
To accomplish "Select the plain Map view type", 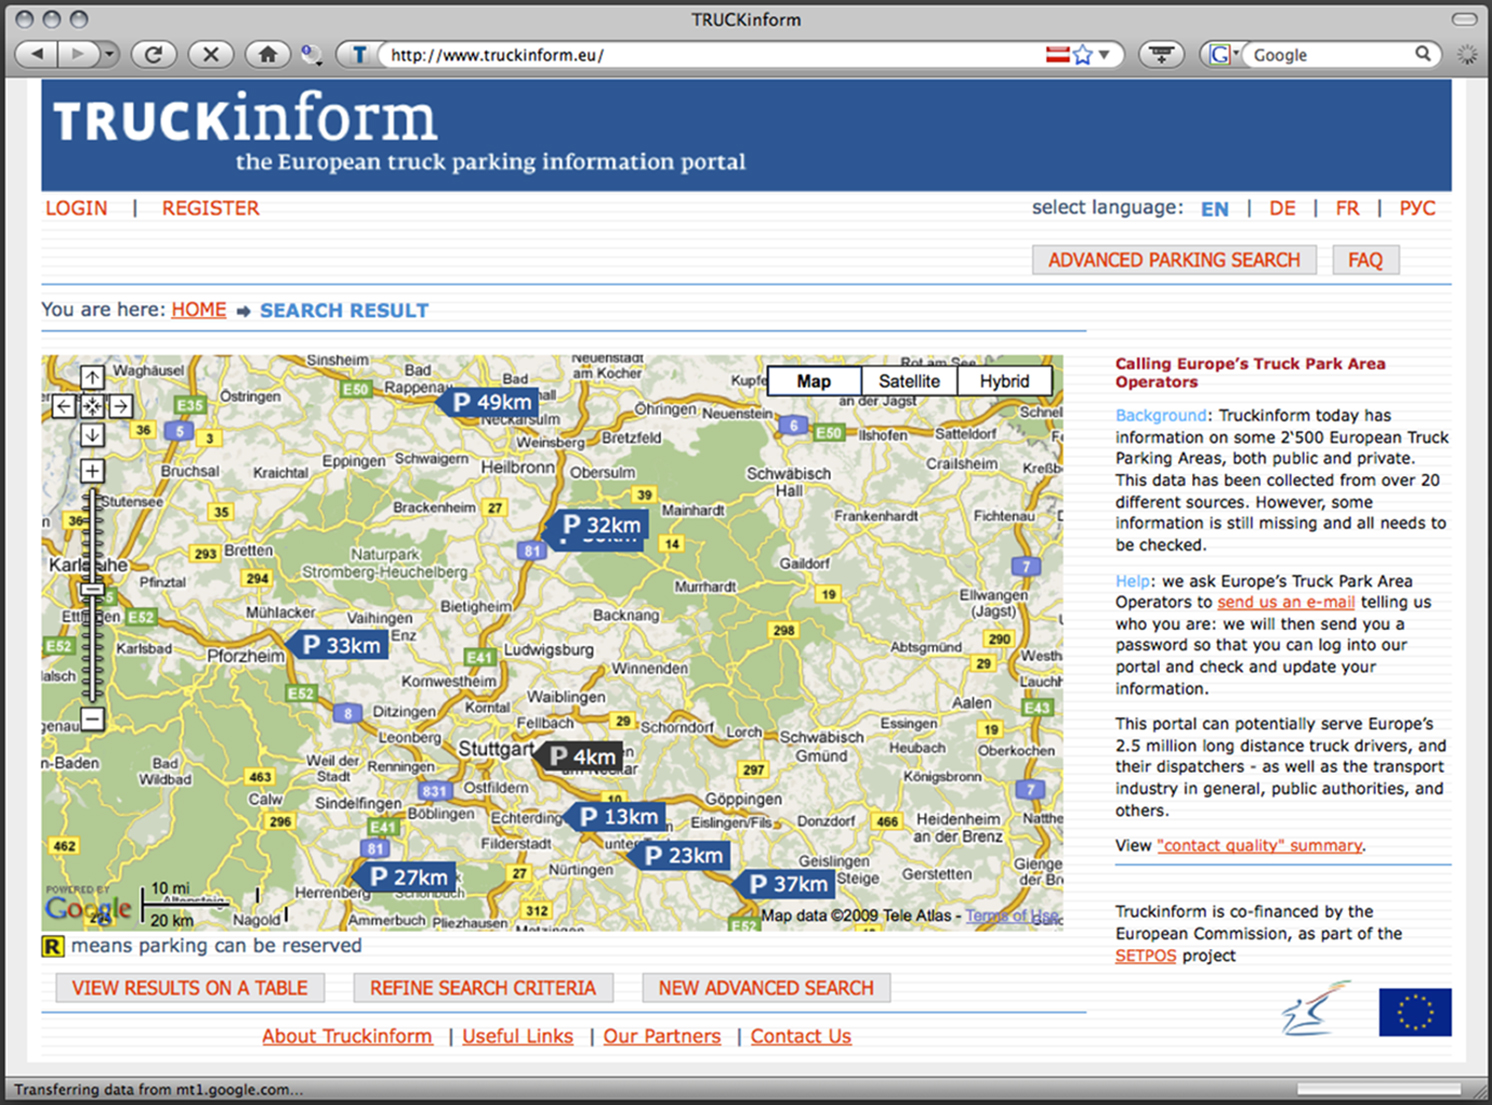I will [x=813, y=381].
